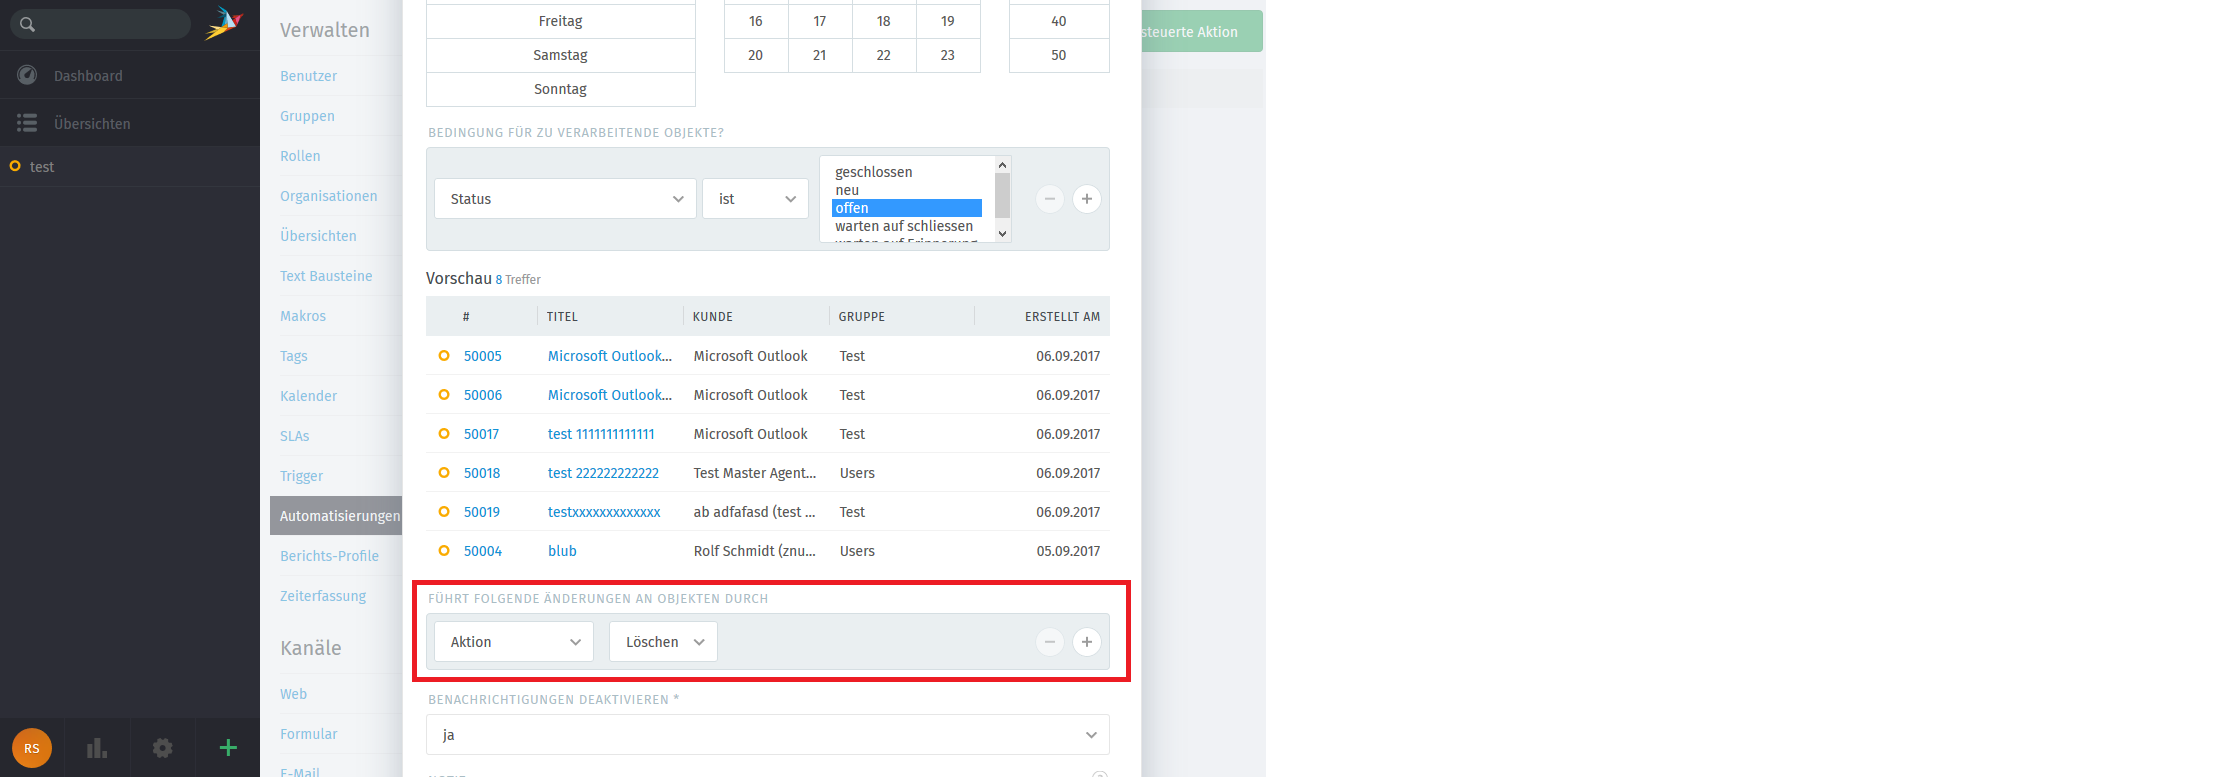The width and height of the screenshot is (2238, 777).
Task: Open 'test 1111111111111' ticket title
Action: [x=601, y=434]
